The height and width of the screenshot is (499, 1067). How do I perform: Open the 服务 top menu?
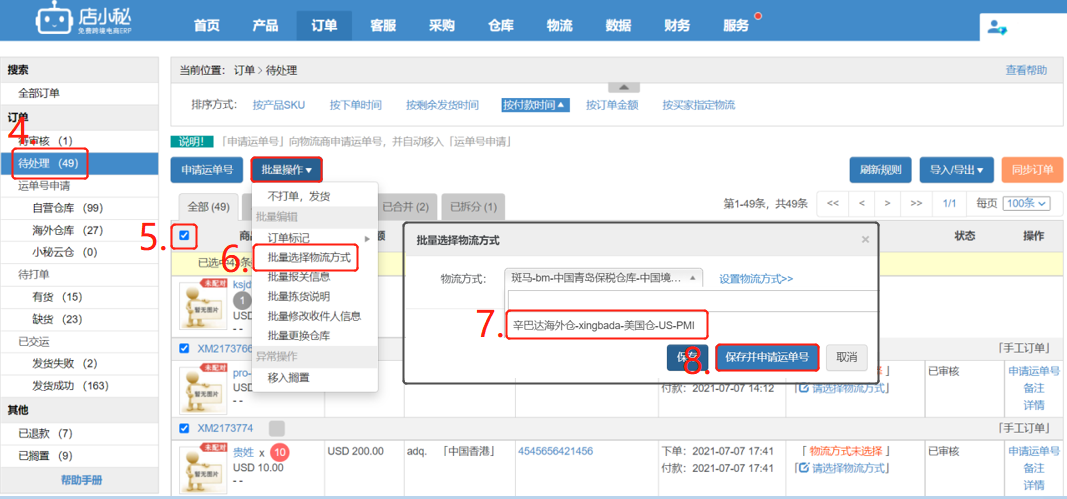[736, 26]
